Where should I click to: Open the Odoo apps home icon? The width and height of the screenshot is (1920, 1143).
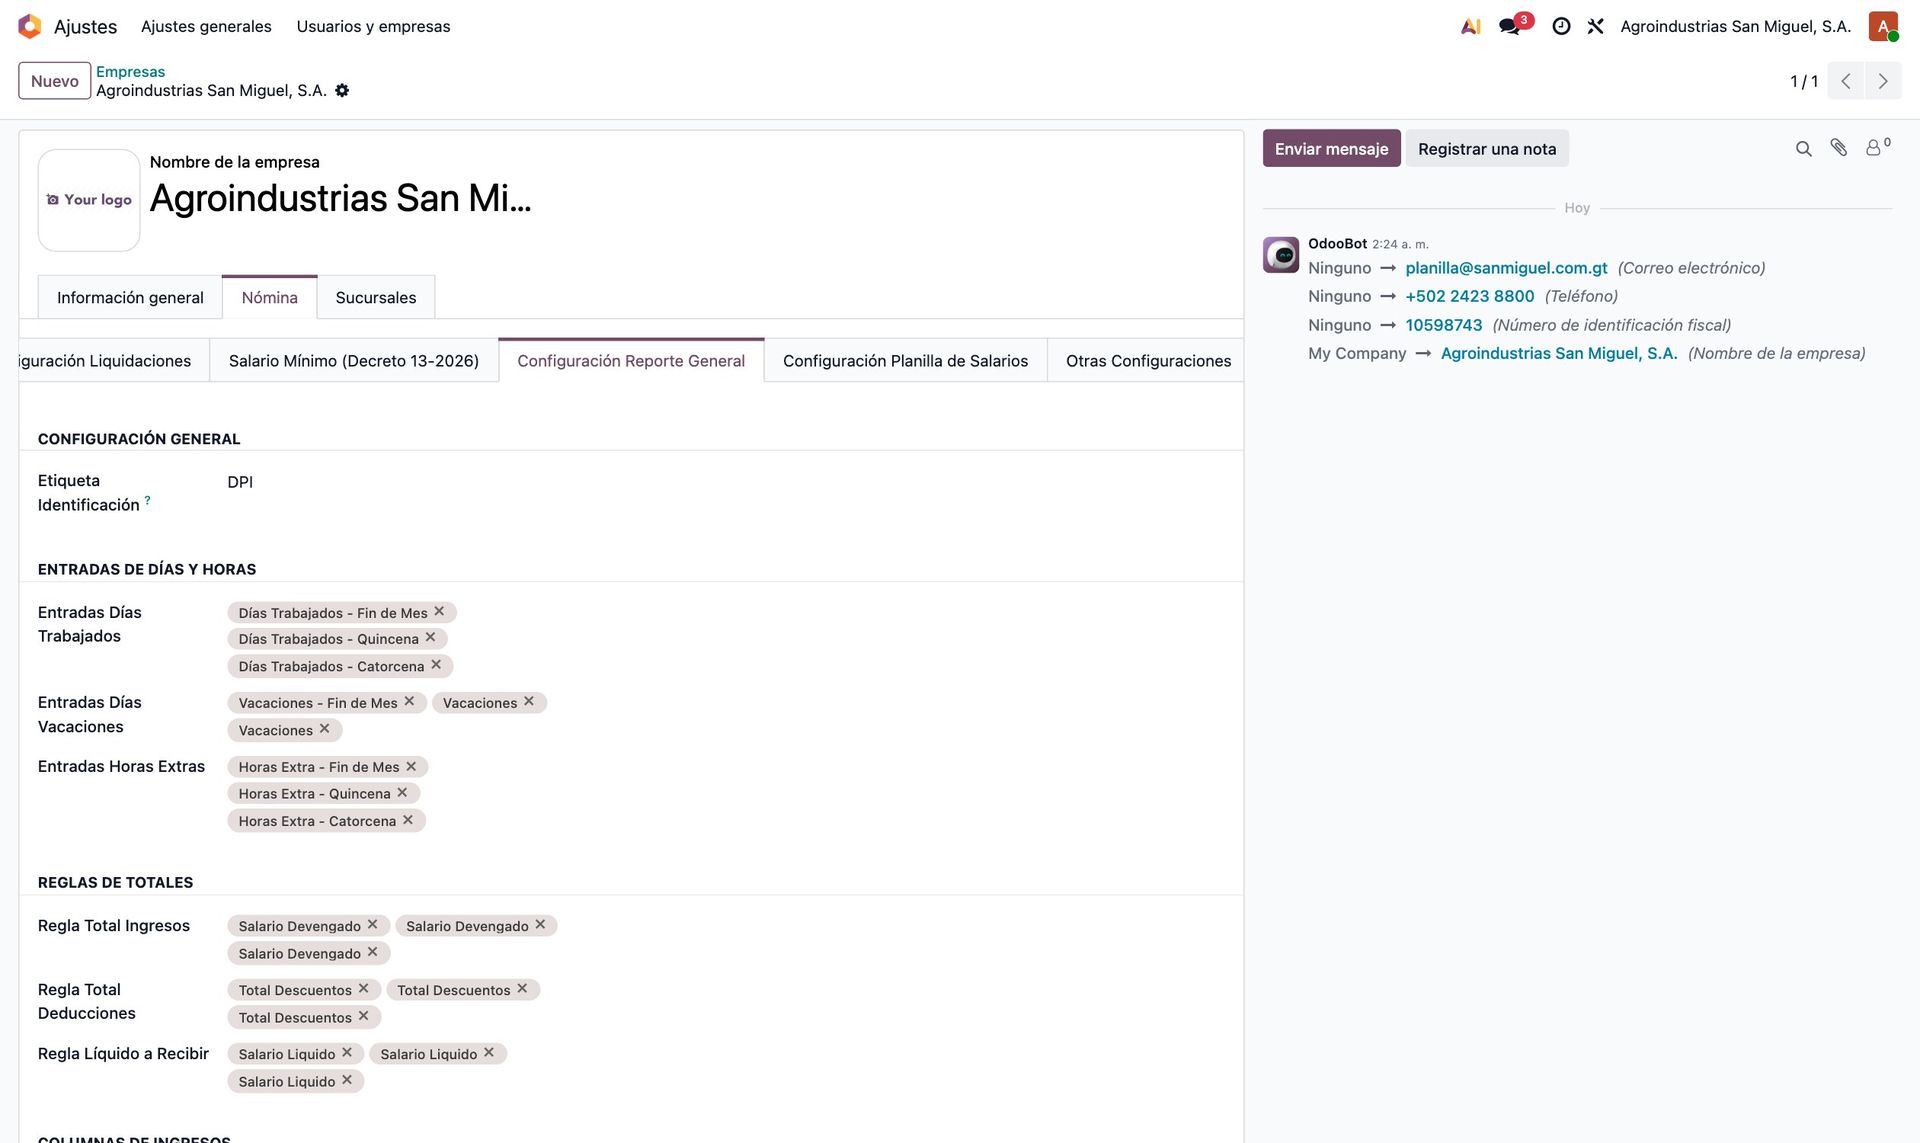coord(30,26)
